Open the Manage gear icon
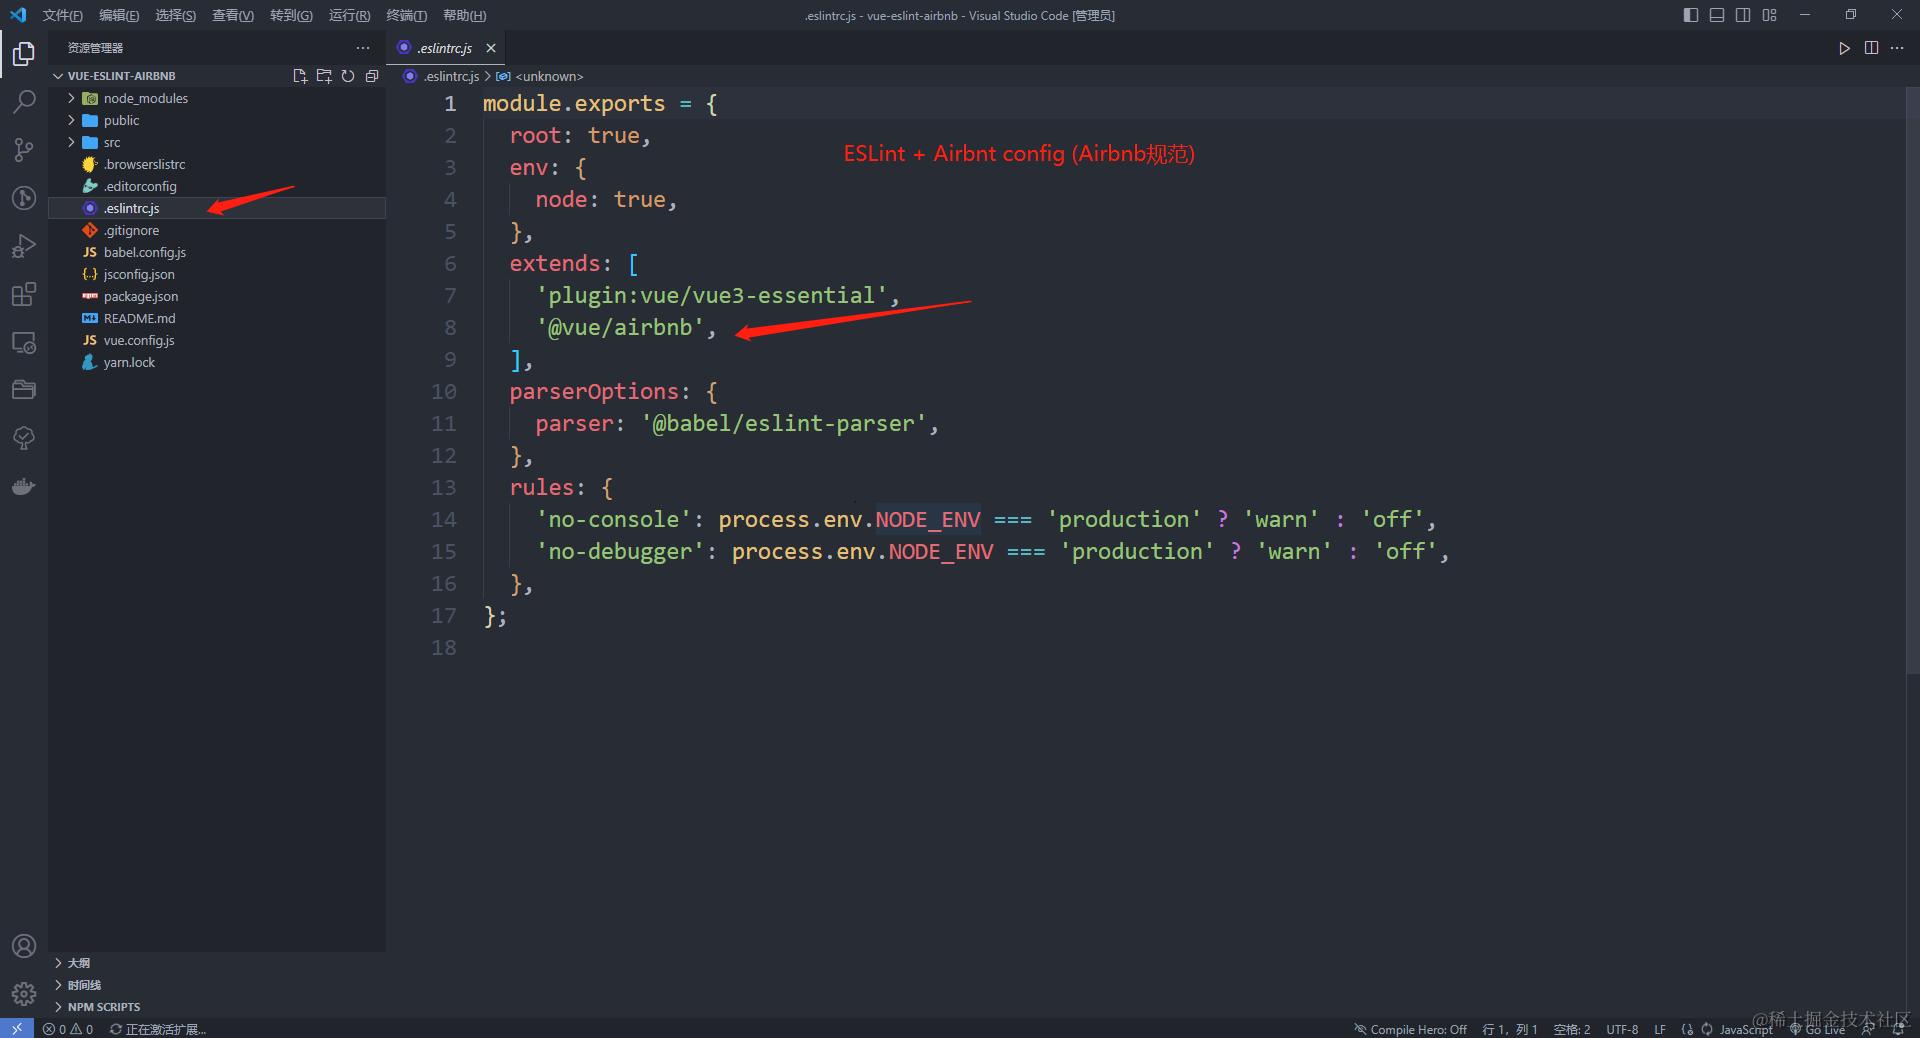Image resolution: width=1920 pixels, height=1038 pixels. coord(24,994)
